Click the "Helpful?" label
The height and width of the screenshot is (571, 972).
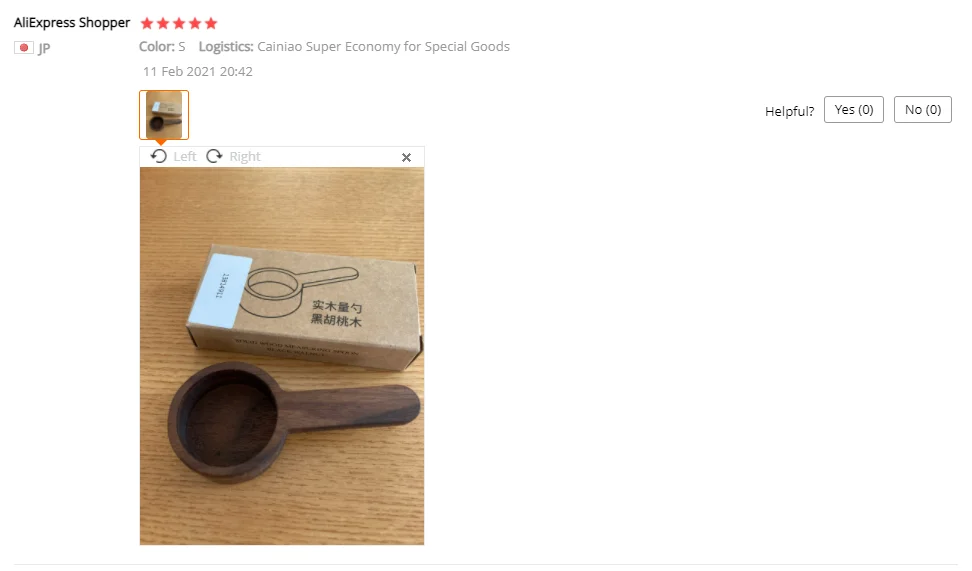click(789, 111)
